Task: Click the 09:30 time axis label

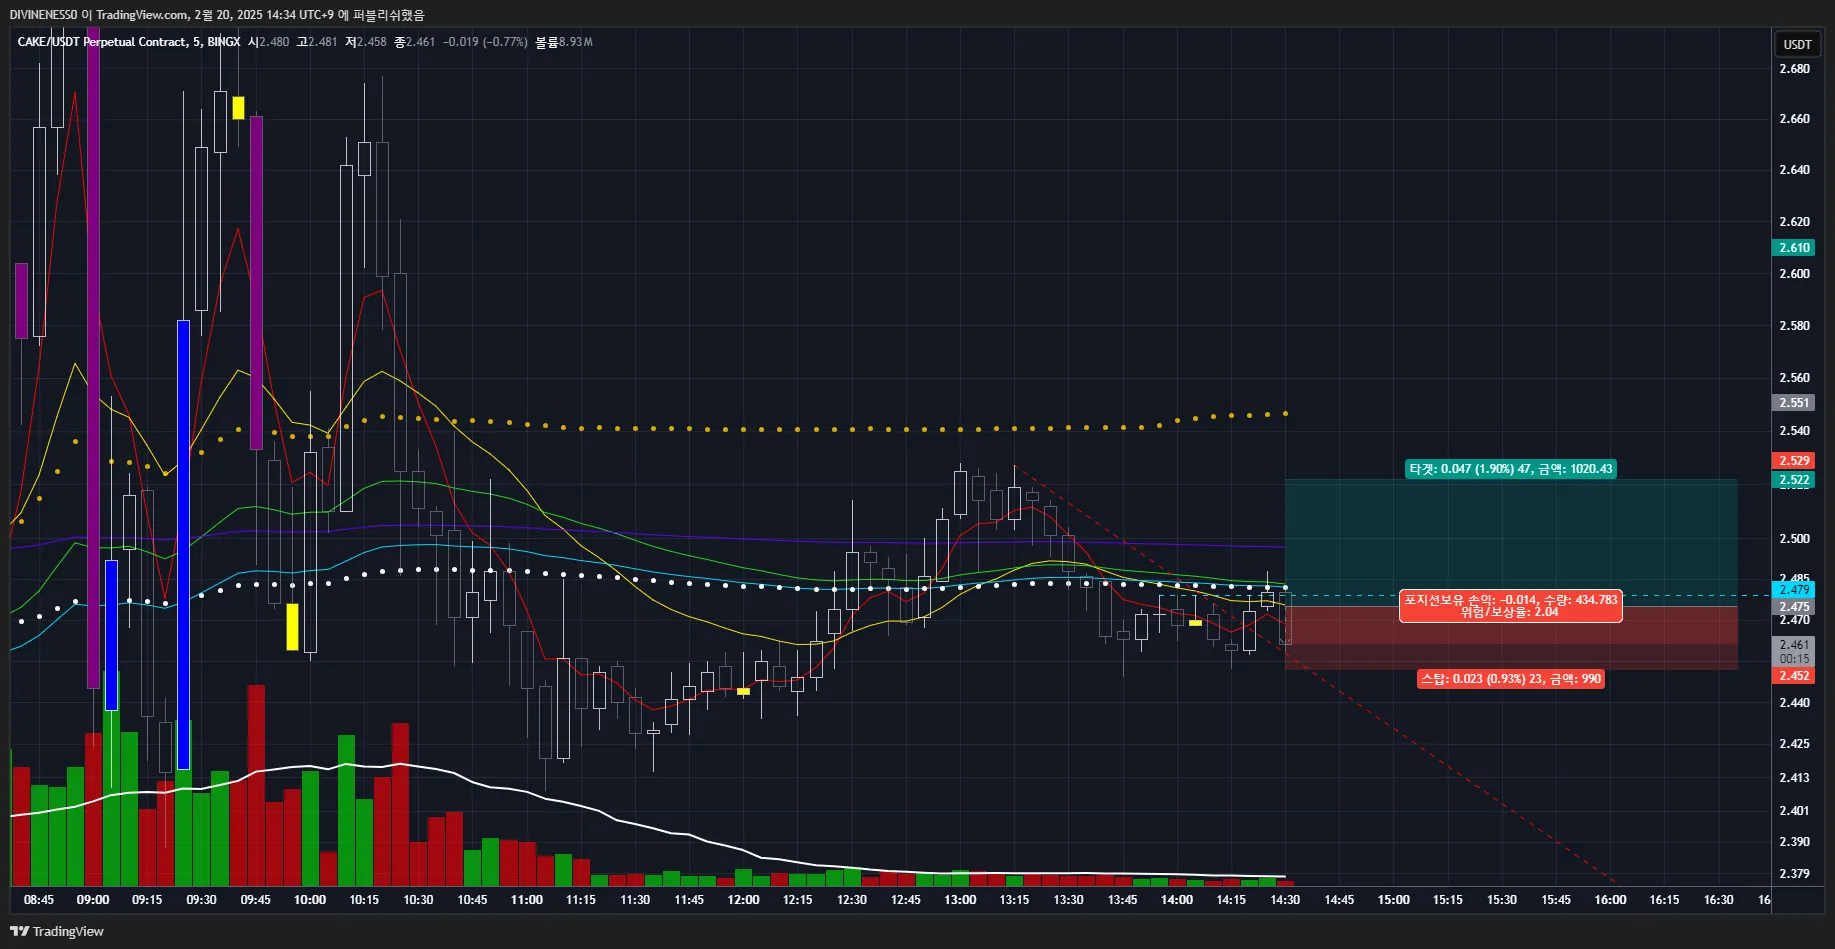Action: click(x=201, y=900)
